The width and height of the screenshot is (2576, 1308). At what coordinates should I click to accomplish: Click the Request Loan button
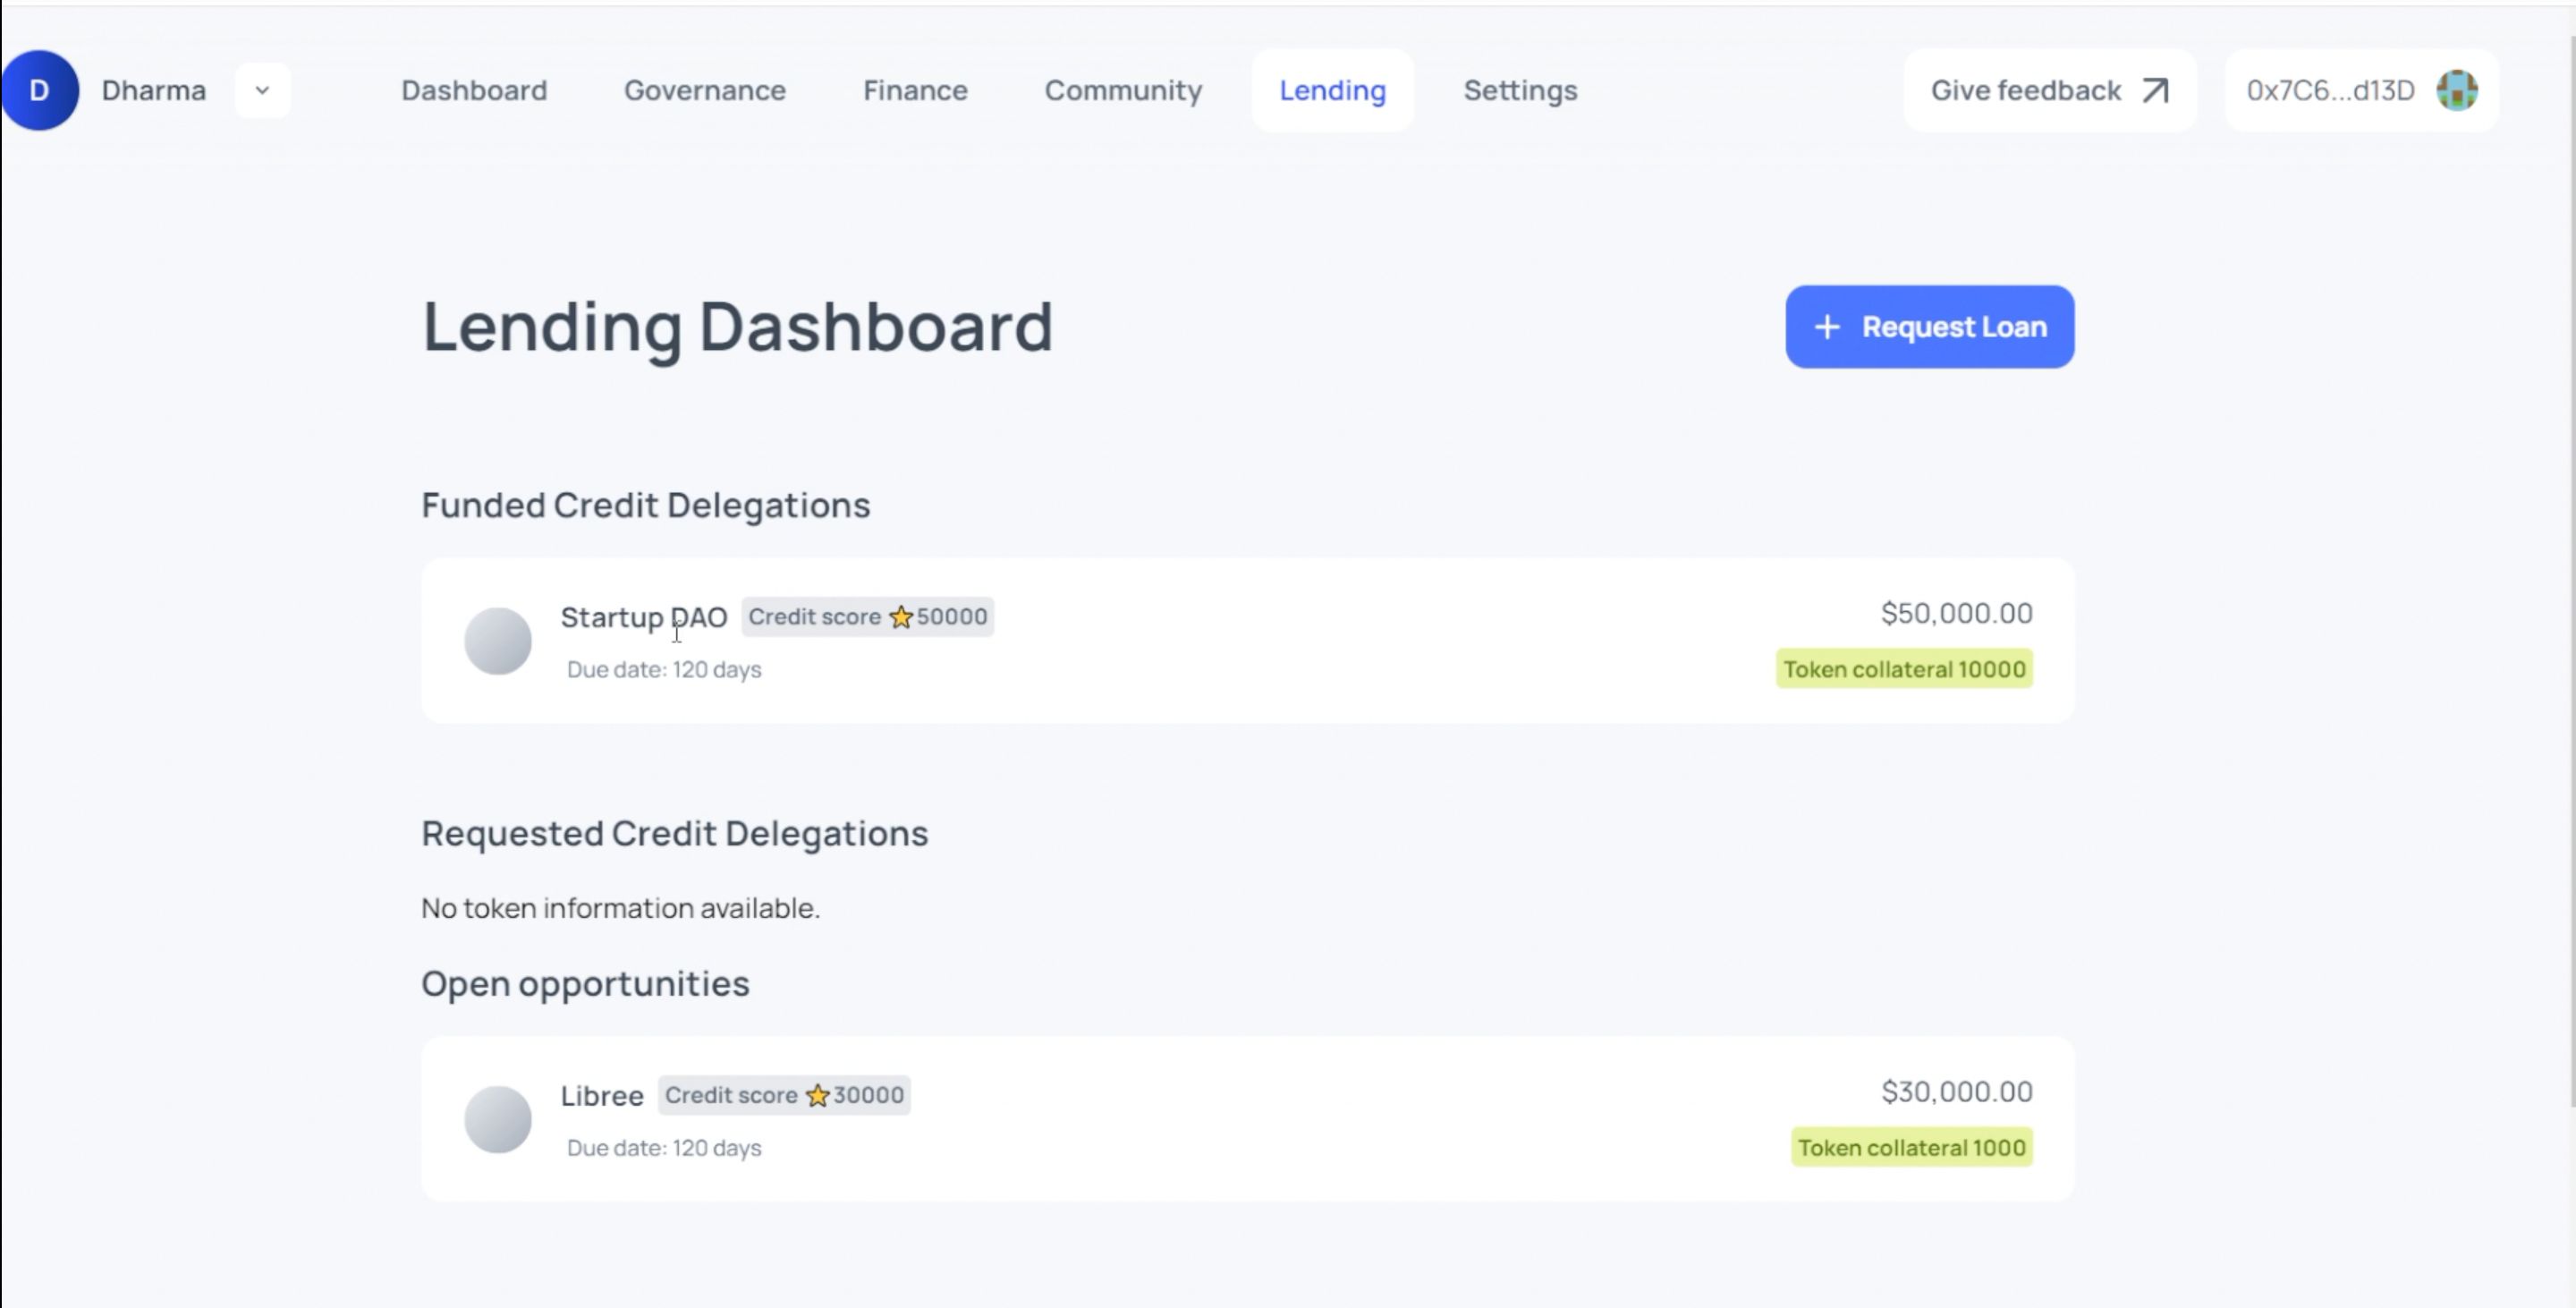[x=1929, y=327]
